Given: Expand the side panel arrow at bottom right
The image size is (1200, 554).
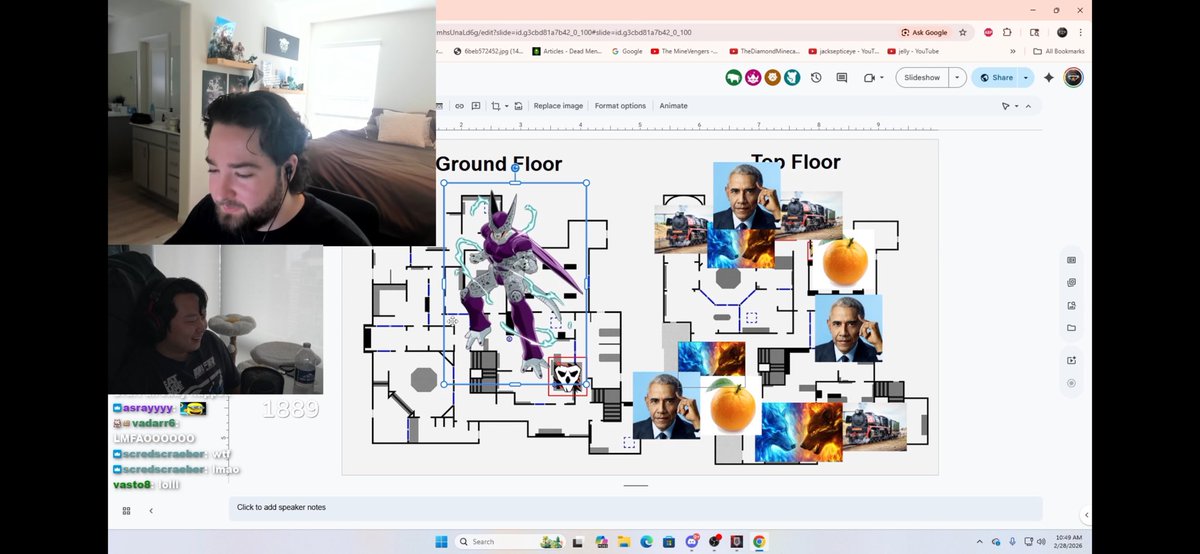Looking at the screenshot, I should pos(1086,515).
